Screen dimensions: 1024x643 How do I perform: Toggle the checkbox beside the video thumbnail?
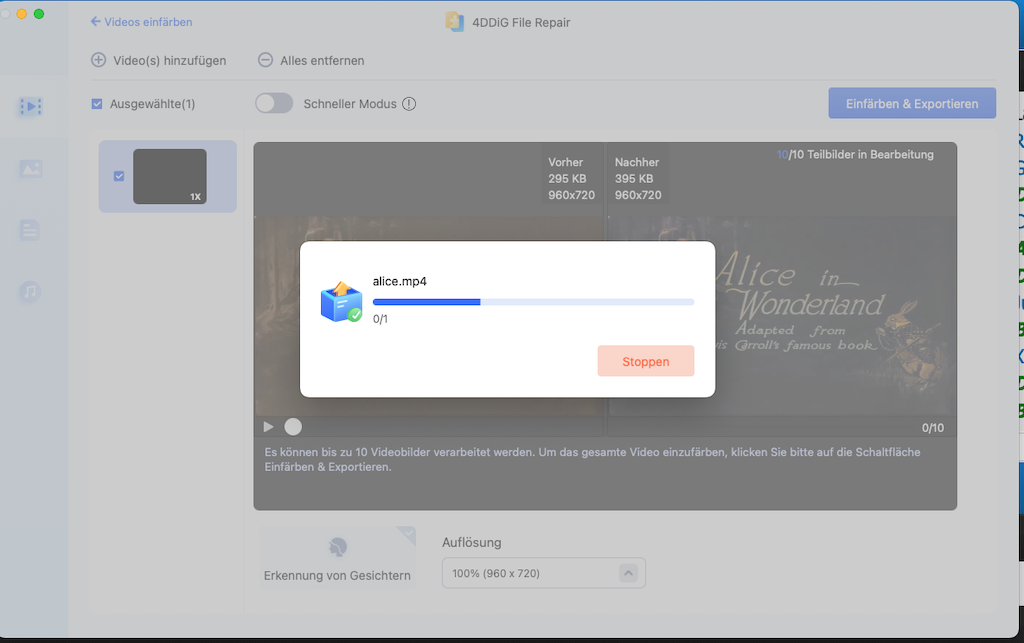119,177
